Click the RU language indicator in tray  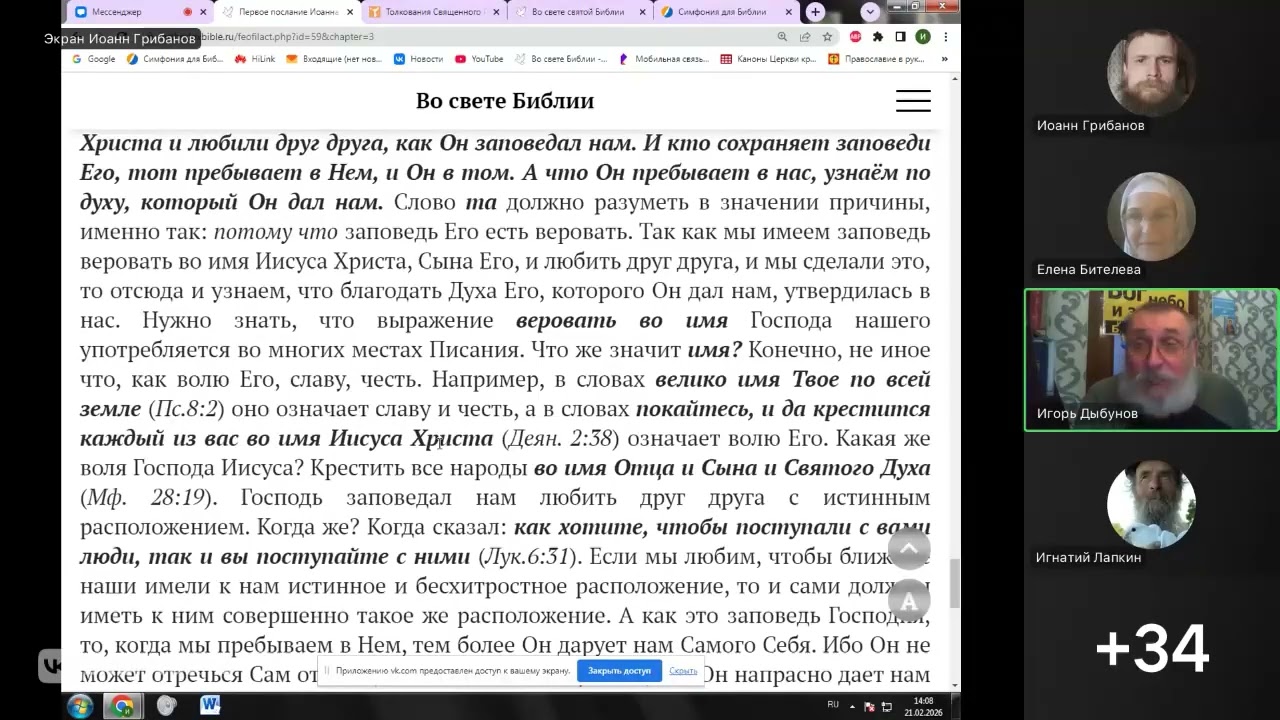coord(833,705)
